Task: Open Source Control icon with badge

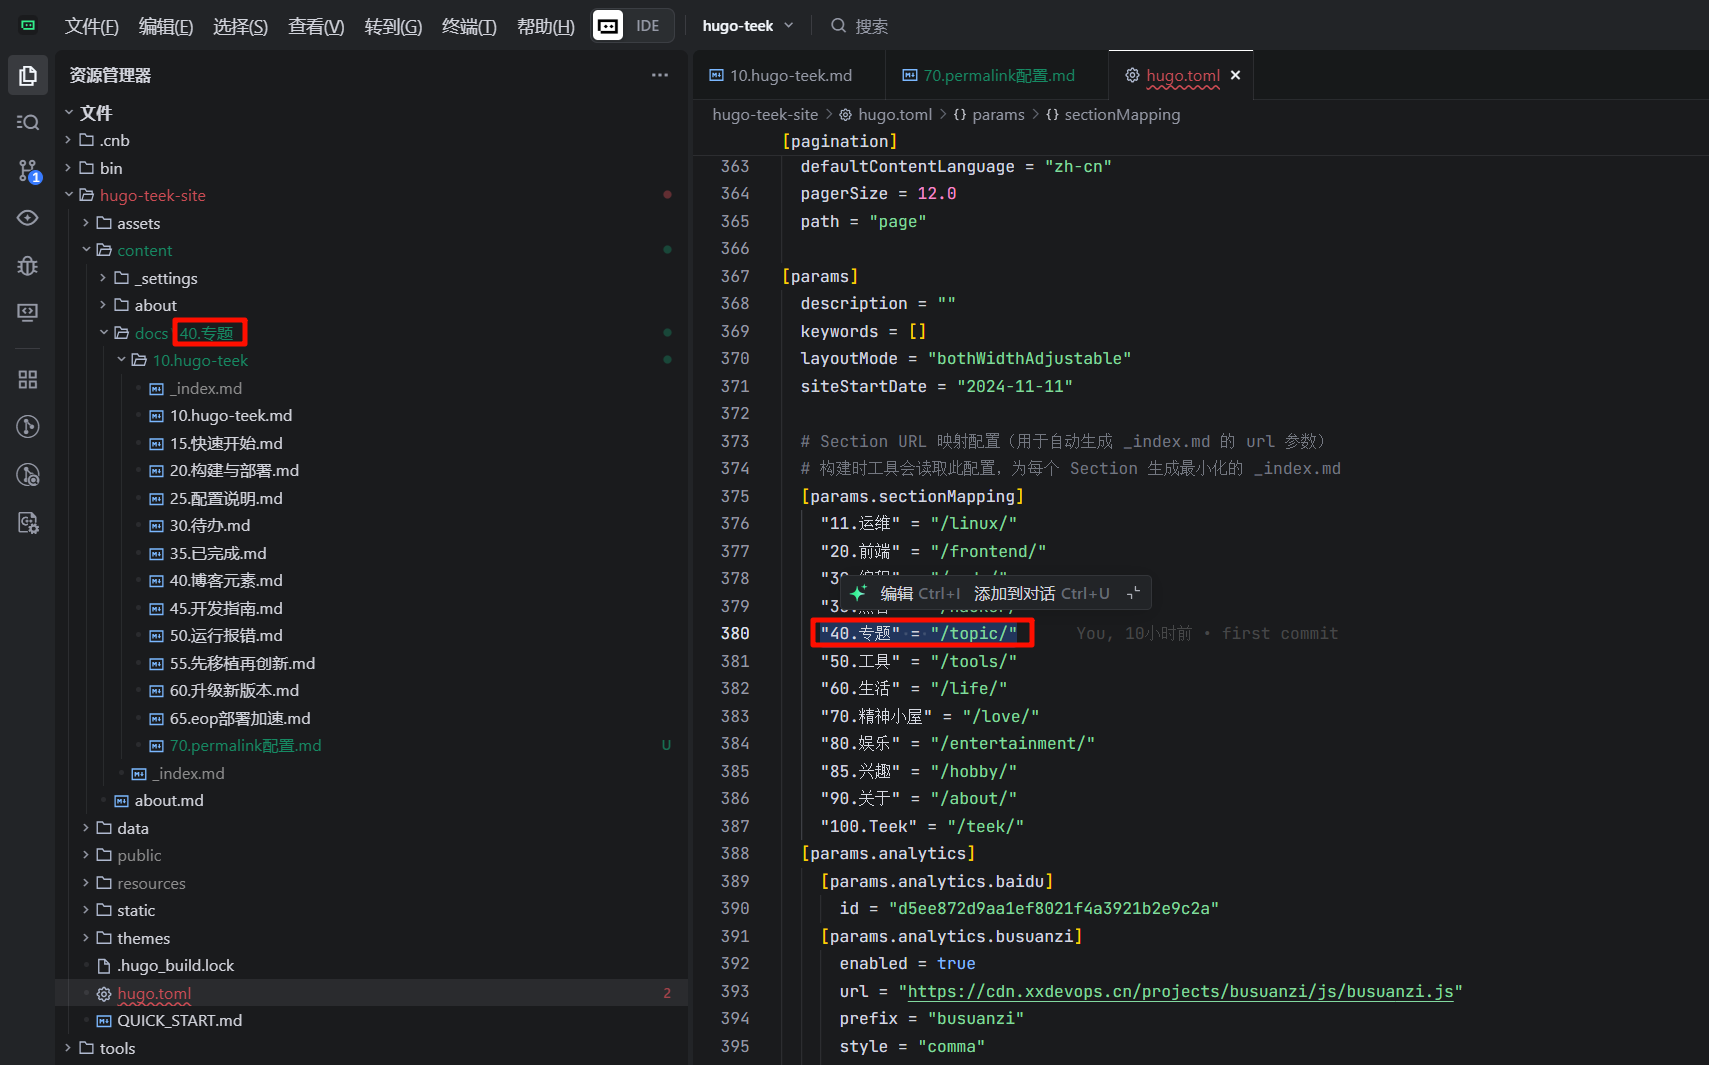Action: pos(28,171)
